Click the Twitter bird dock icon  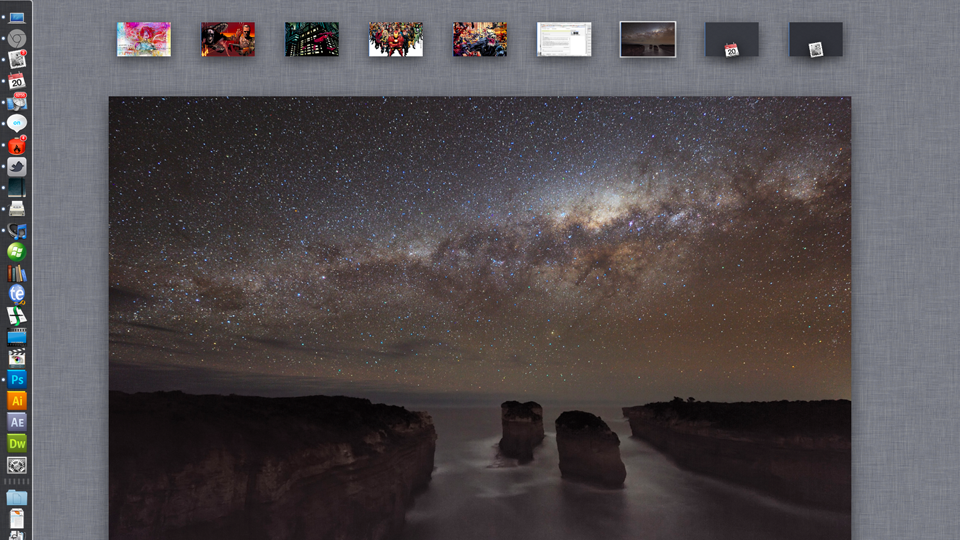17,167
